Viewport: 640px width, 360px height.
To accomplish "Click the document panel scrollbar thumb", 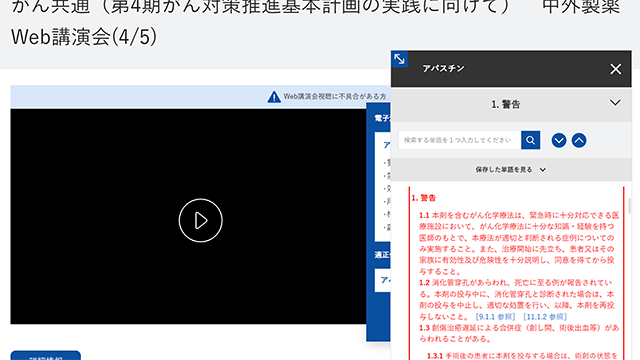I will [x=630, y=206].
